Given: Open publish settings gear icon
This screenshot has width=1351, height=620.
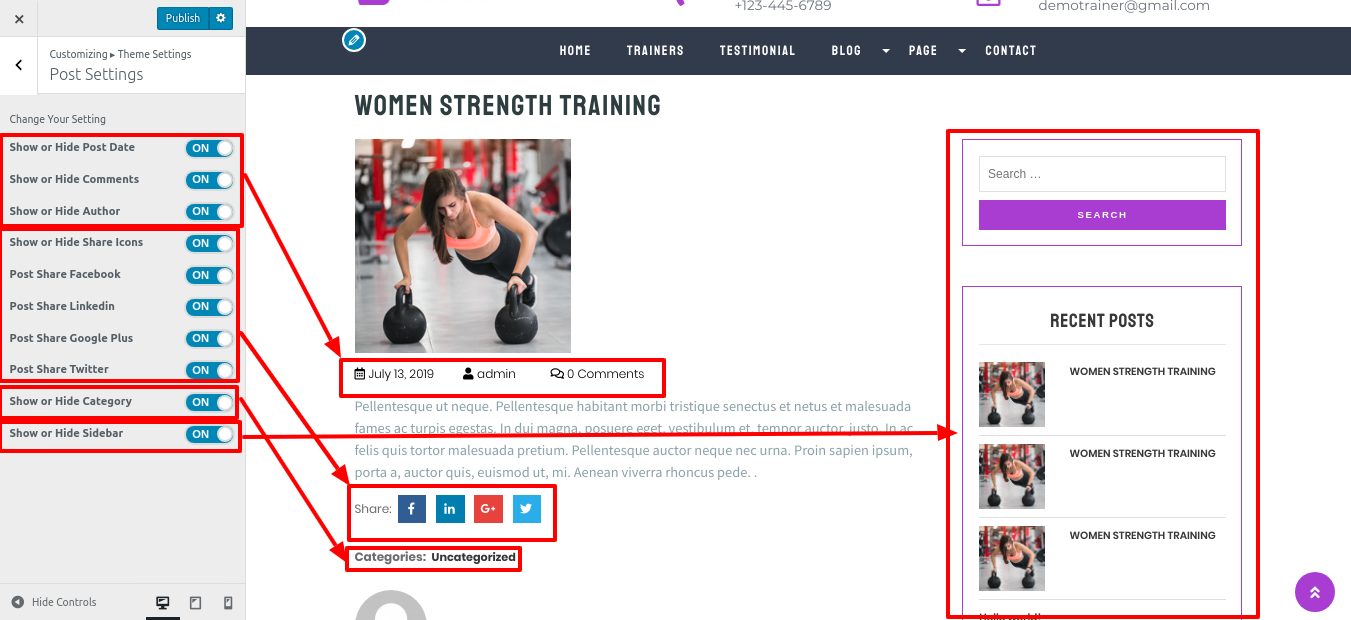Looking at the screenshot, I should (x=221, y=18).
